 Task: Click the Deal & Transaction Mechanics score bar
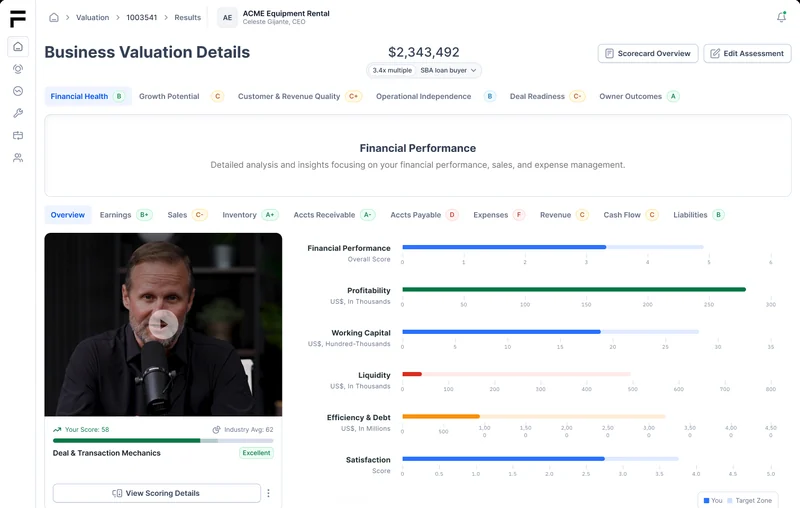163,441
